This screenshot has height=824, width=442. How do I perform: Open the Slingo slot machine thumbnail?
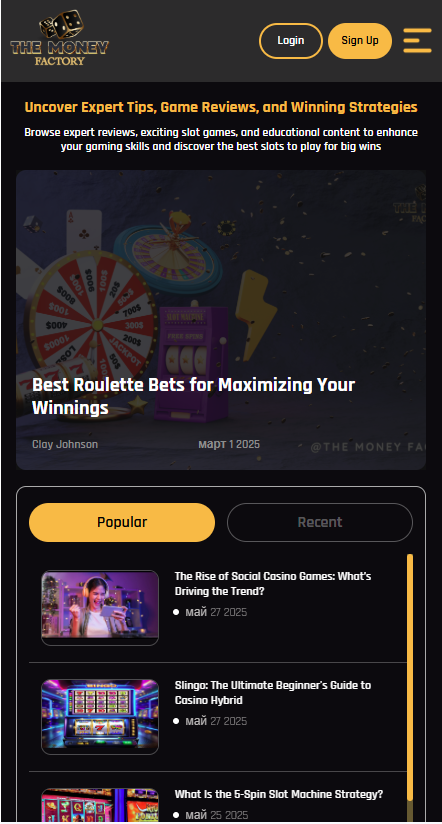coord(100,717)
